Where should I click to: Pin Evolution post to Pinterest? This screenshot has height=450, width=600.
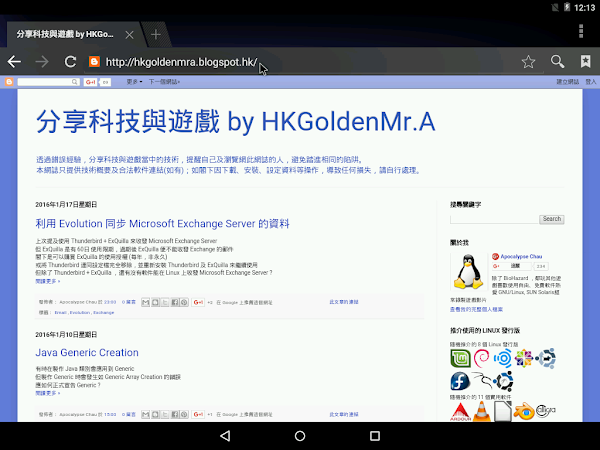click(x=184, y=302)
